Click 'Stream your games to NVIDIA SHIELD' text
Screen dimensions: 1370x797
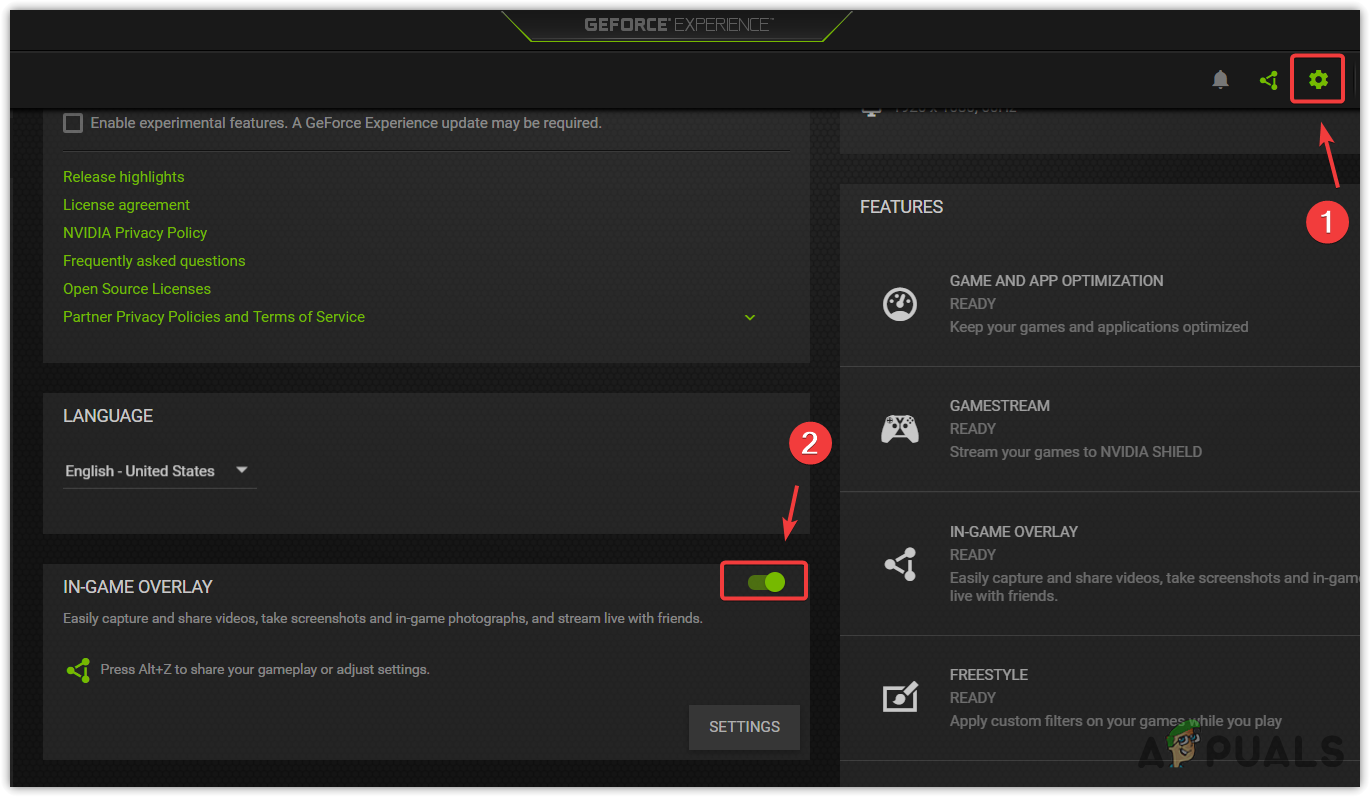pos(1076,452)
